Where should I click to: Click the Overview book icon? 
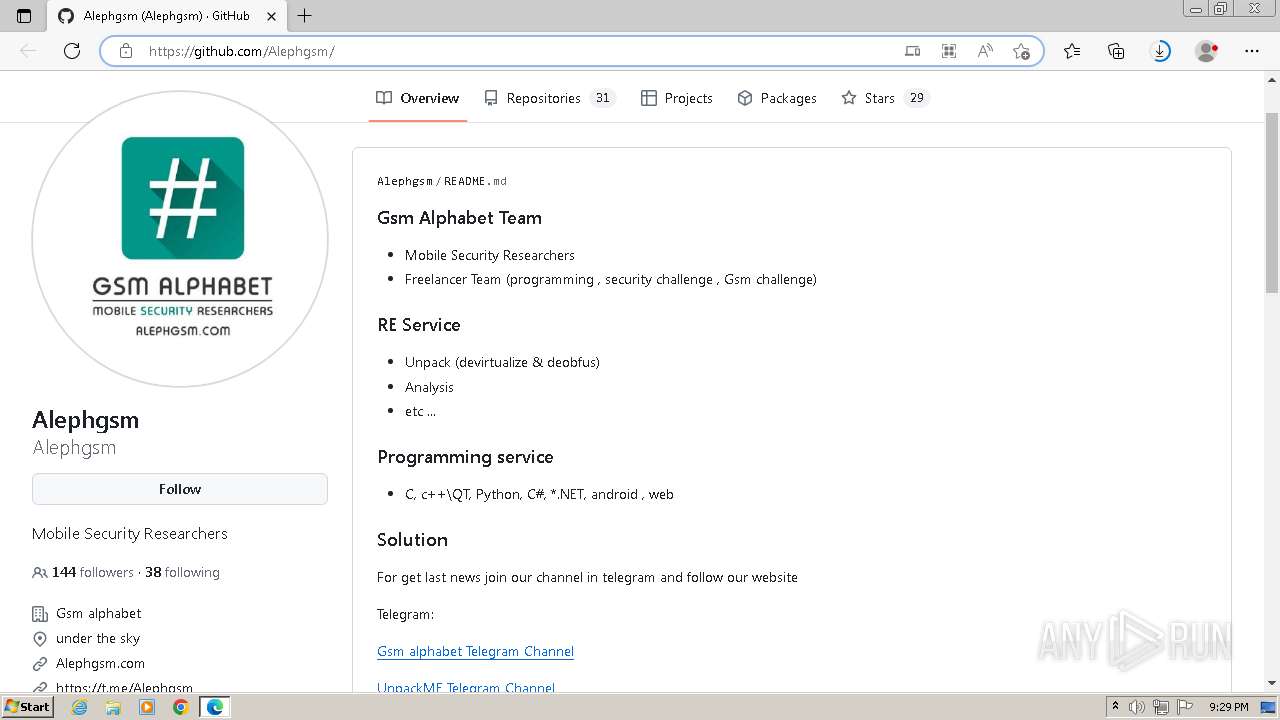[384, 98]
